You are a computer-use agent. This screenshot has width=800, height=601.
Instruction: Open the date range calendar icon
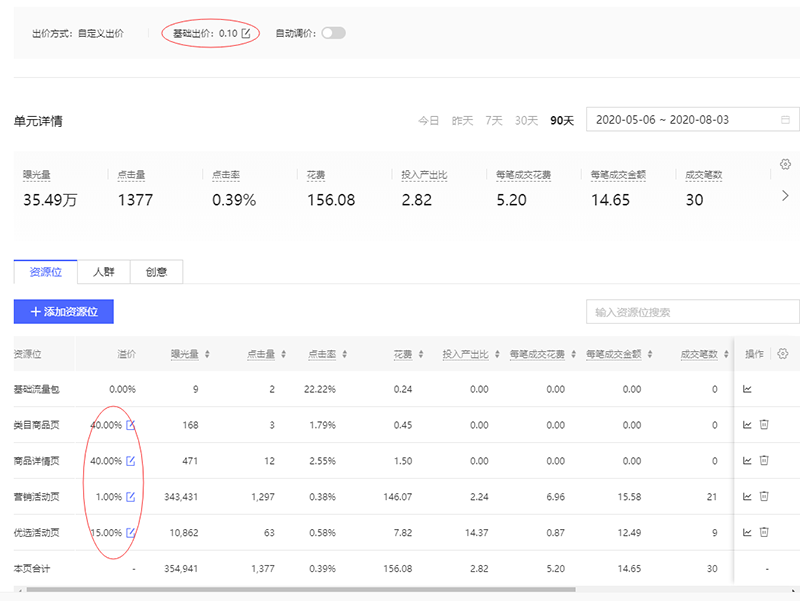coord(785,120)
